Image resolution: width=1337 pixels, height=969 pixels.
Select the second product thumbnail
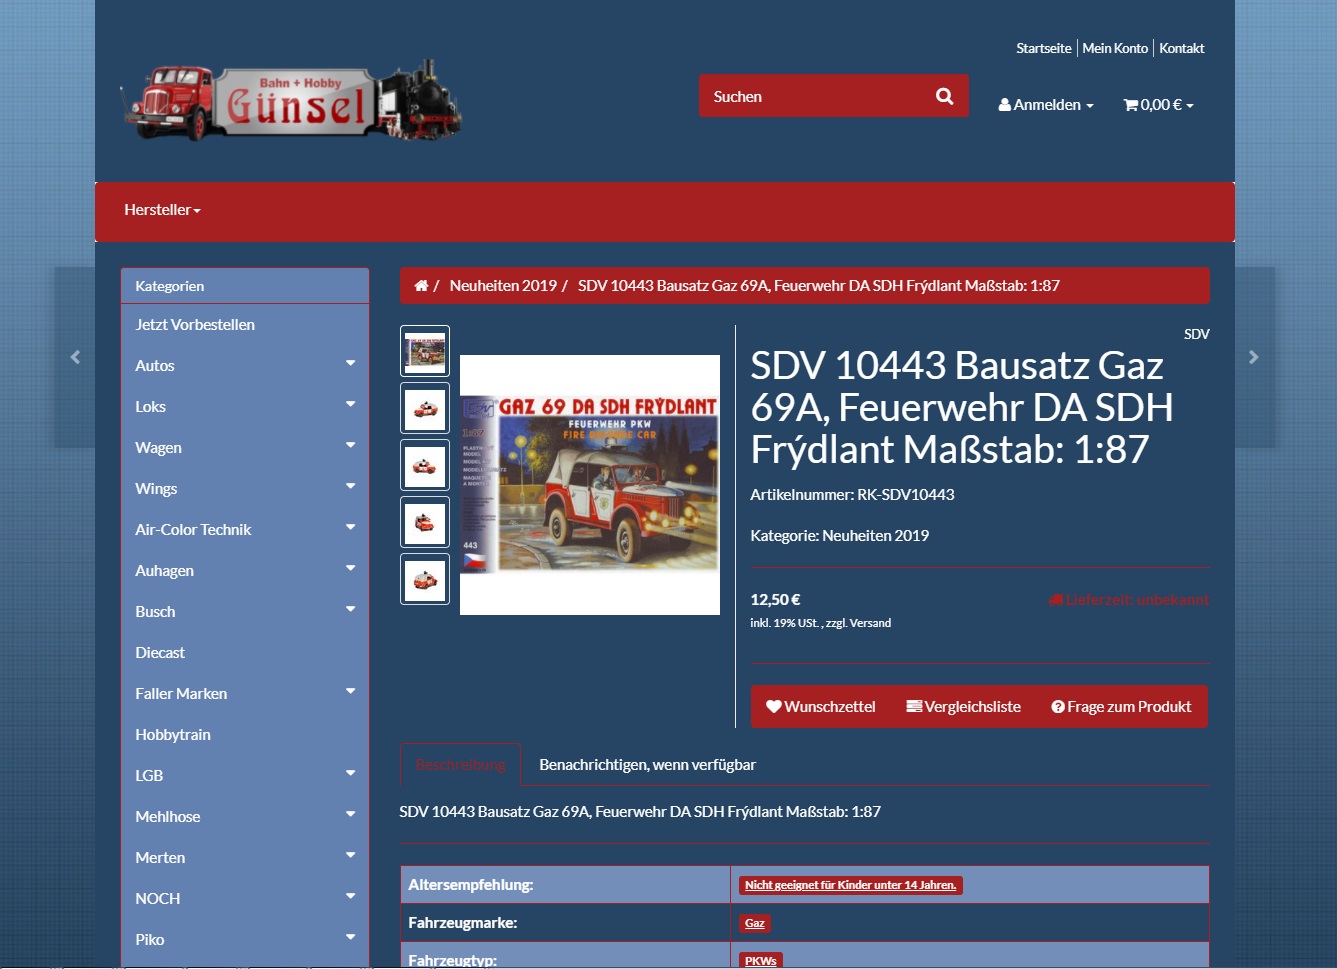coord(425,408)
